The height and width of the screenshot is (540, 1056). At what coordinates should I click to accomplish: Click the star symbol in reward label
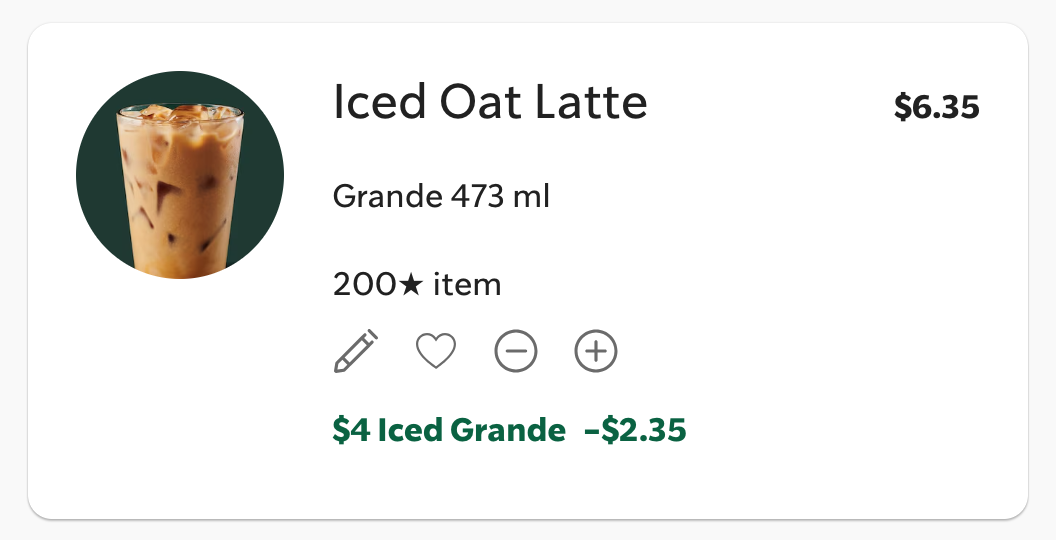(x=411, y=285)
